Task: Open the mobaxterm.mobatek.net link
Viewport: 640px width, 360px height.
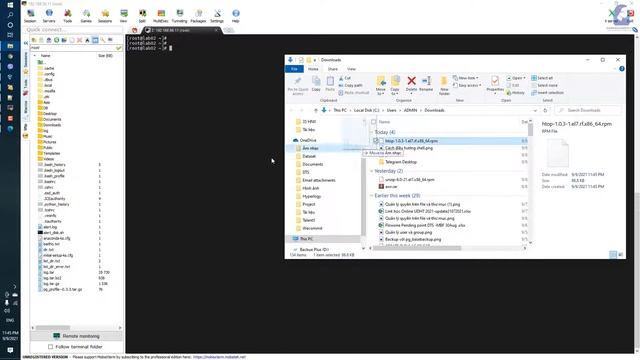Action: tap(219, 357)
